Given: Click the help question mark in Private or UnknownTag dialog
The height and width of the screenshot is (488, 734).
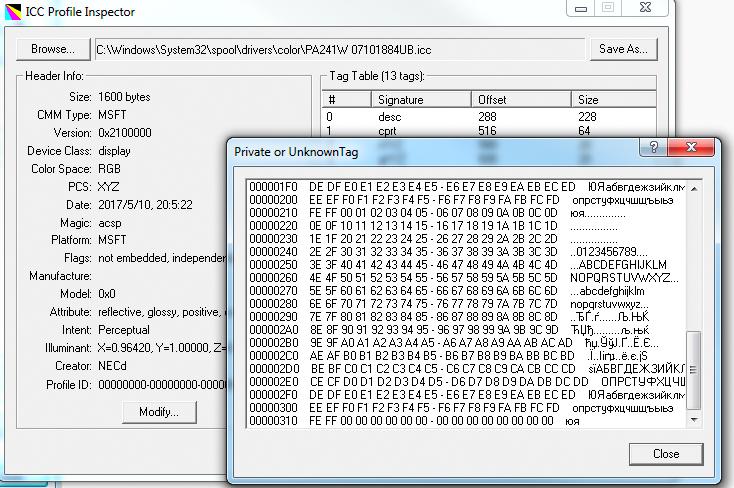Looking at the screenshot, I should (x=654, y=147).
